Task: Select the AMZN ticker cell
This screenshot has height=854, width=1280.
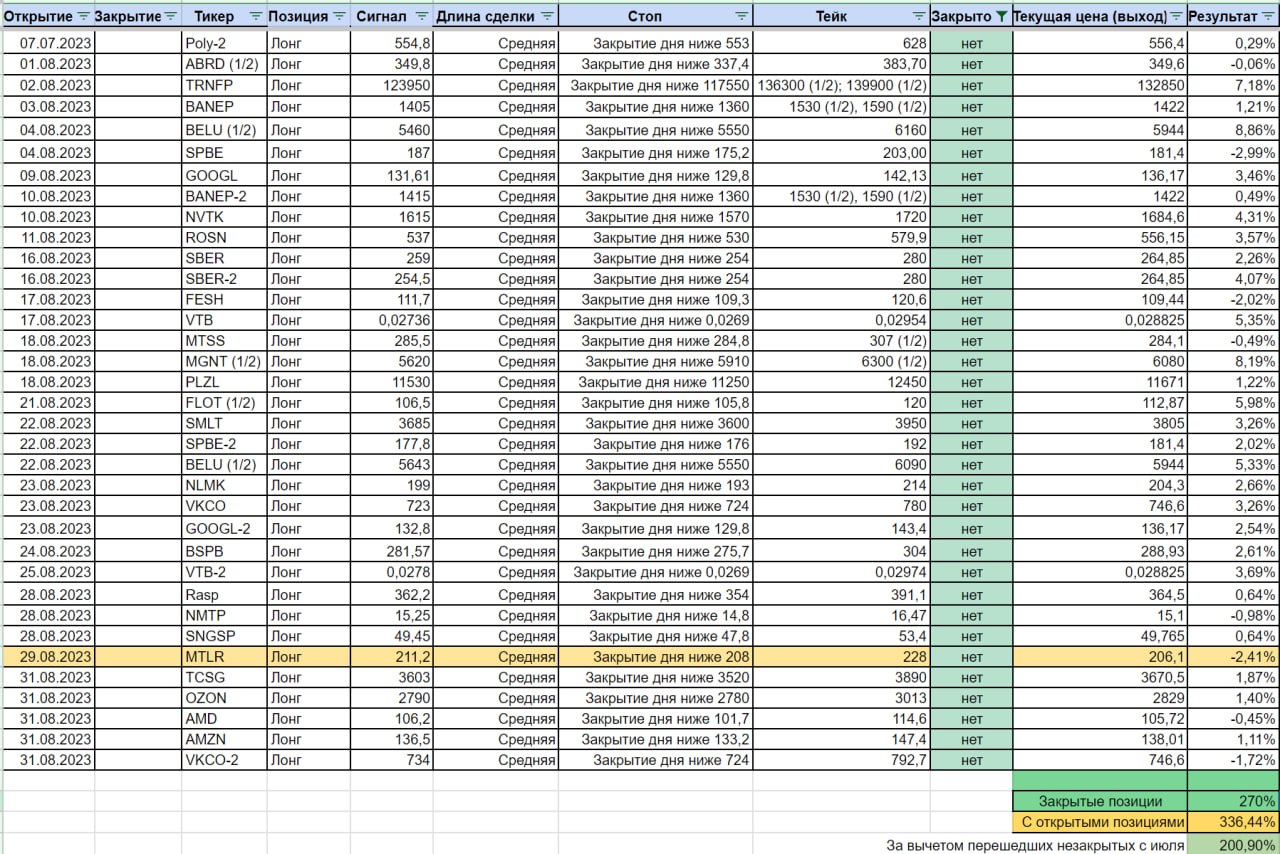Action: tap(223, 740)
